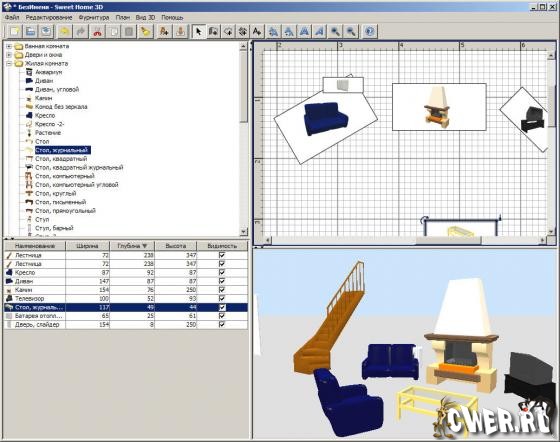This screenshot has height=442, width=560.
Task: Collapse the Жилая комната folder
Action: click(x=9, y=64)
